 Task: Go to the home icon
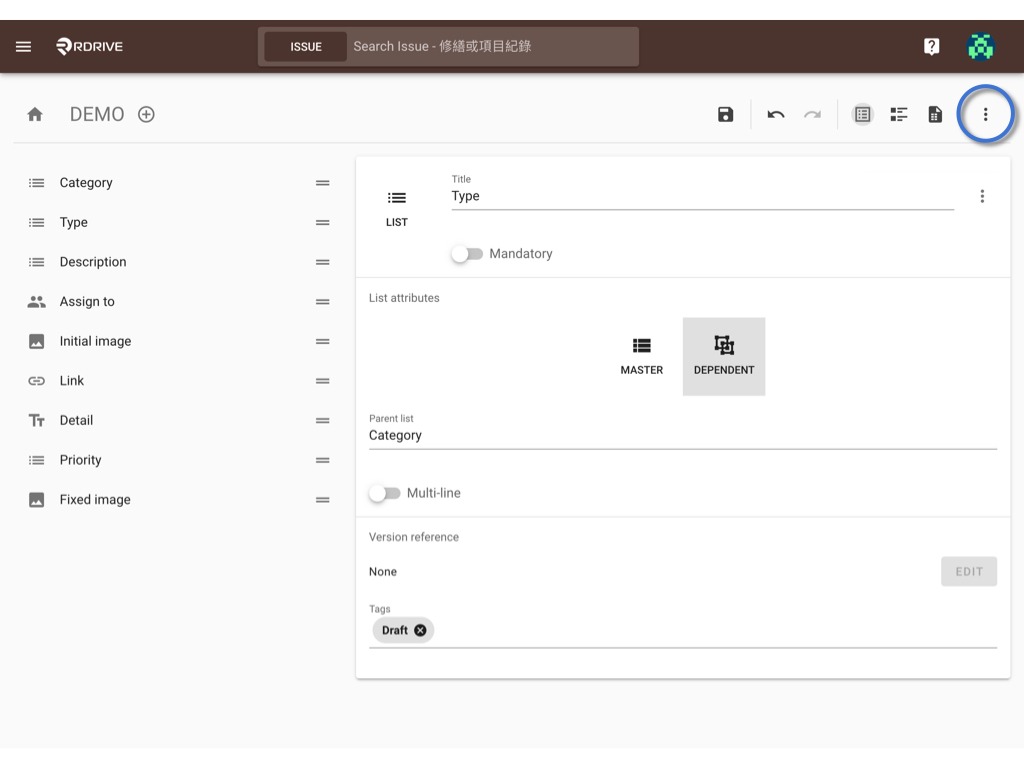pos(35,114)
